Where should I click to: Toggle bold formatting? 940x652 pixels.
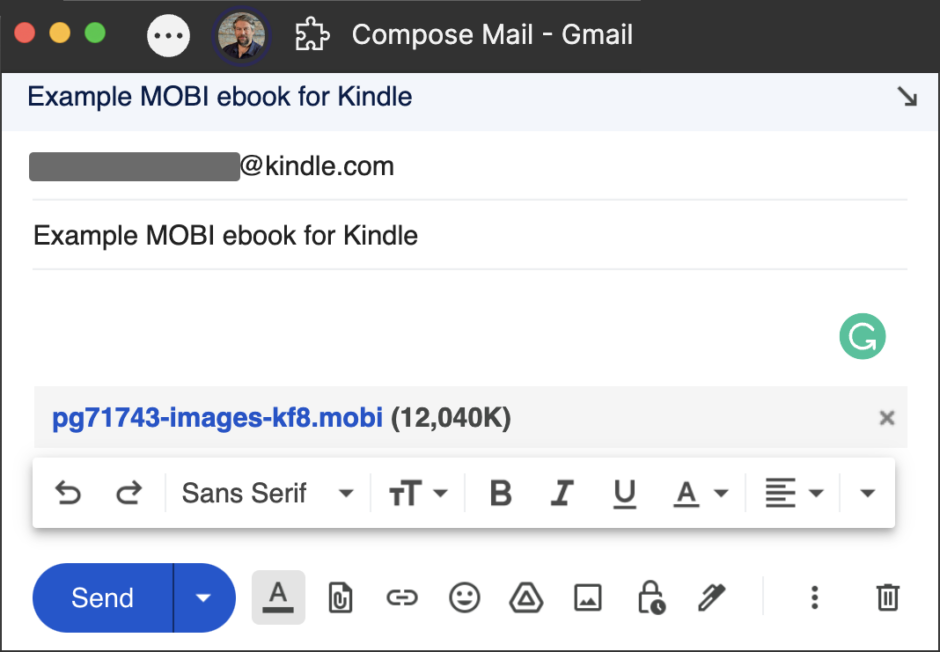point(500,492)
